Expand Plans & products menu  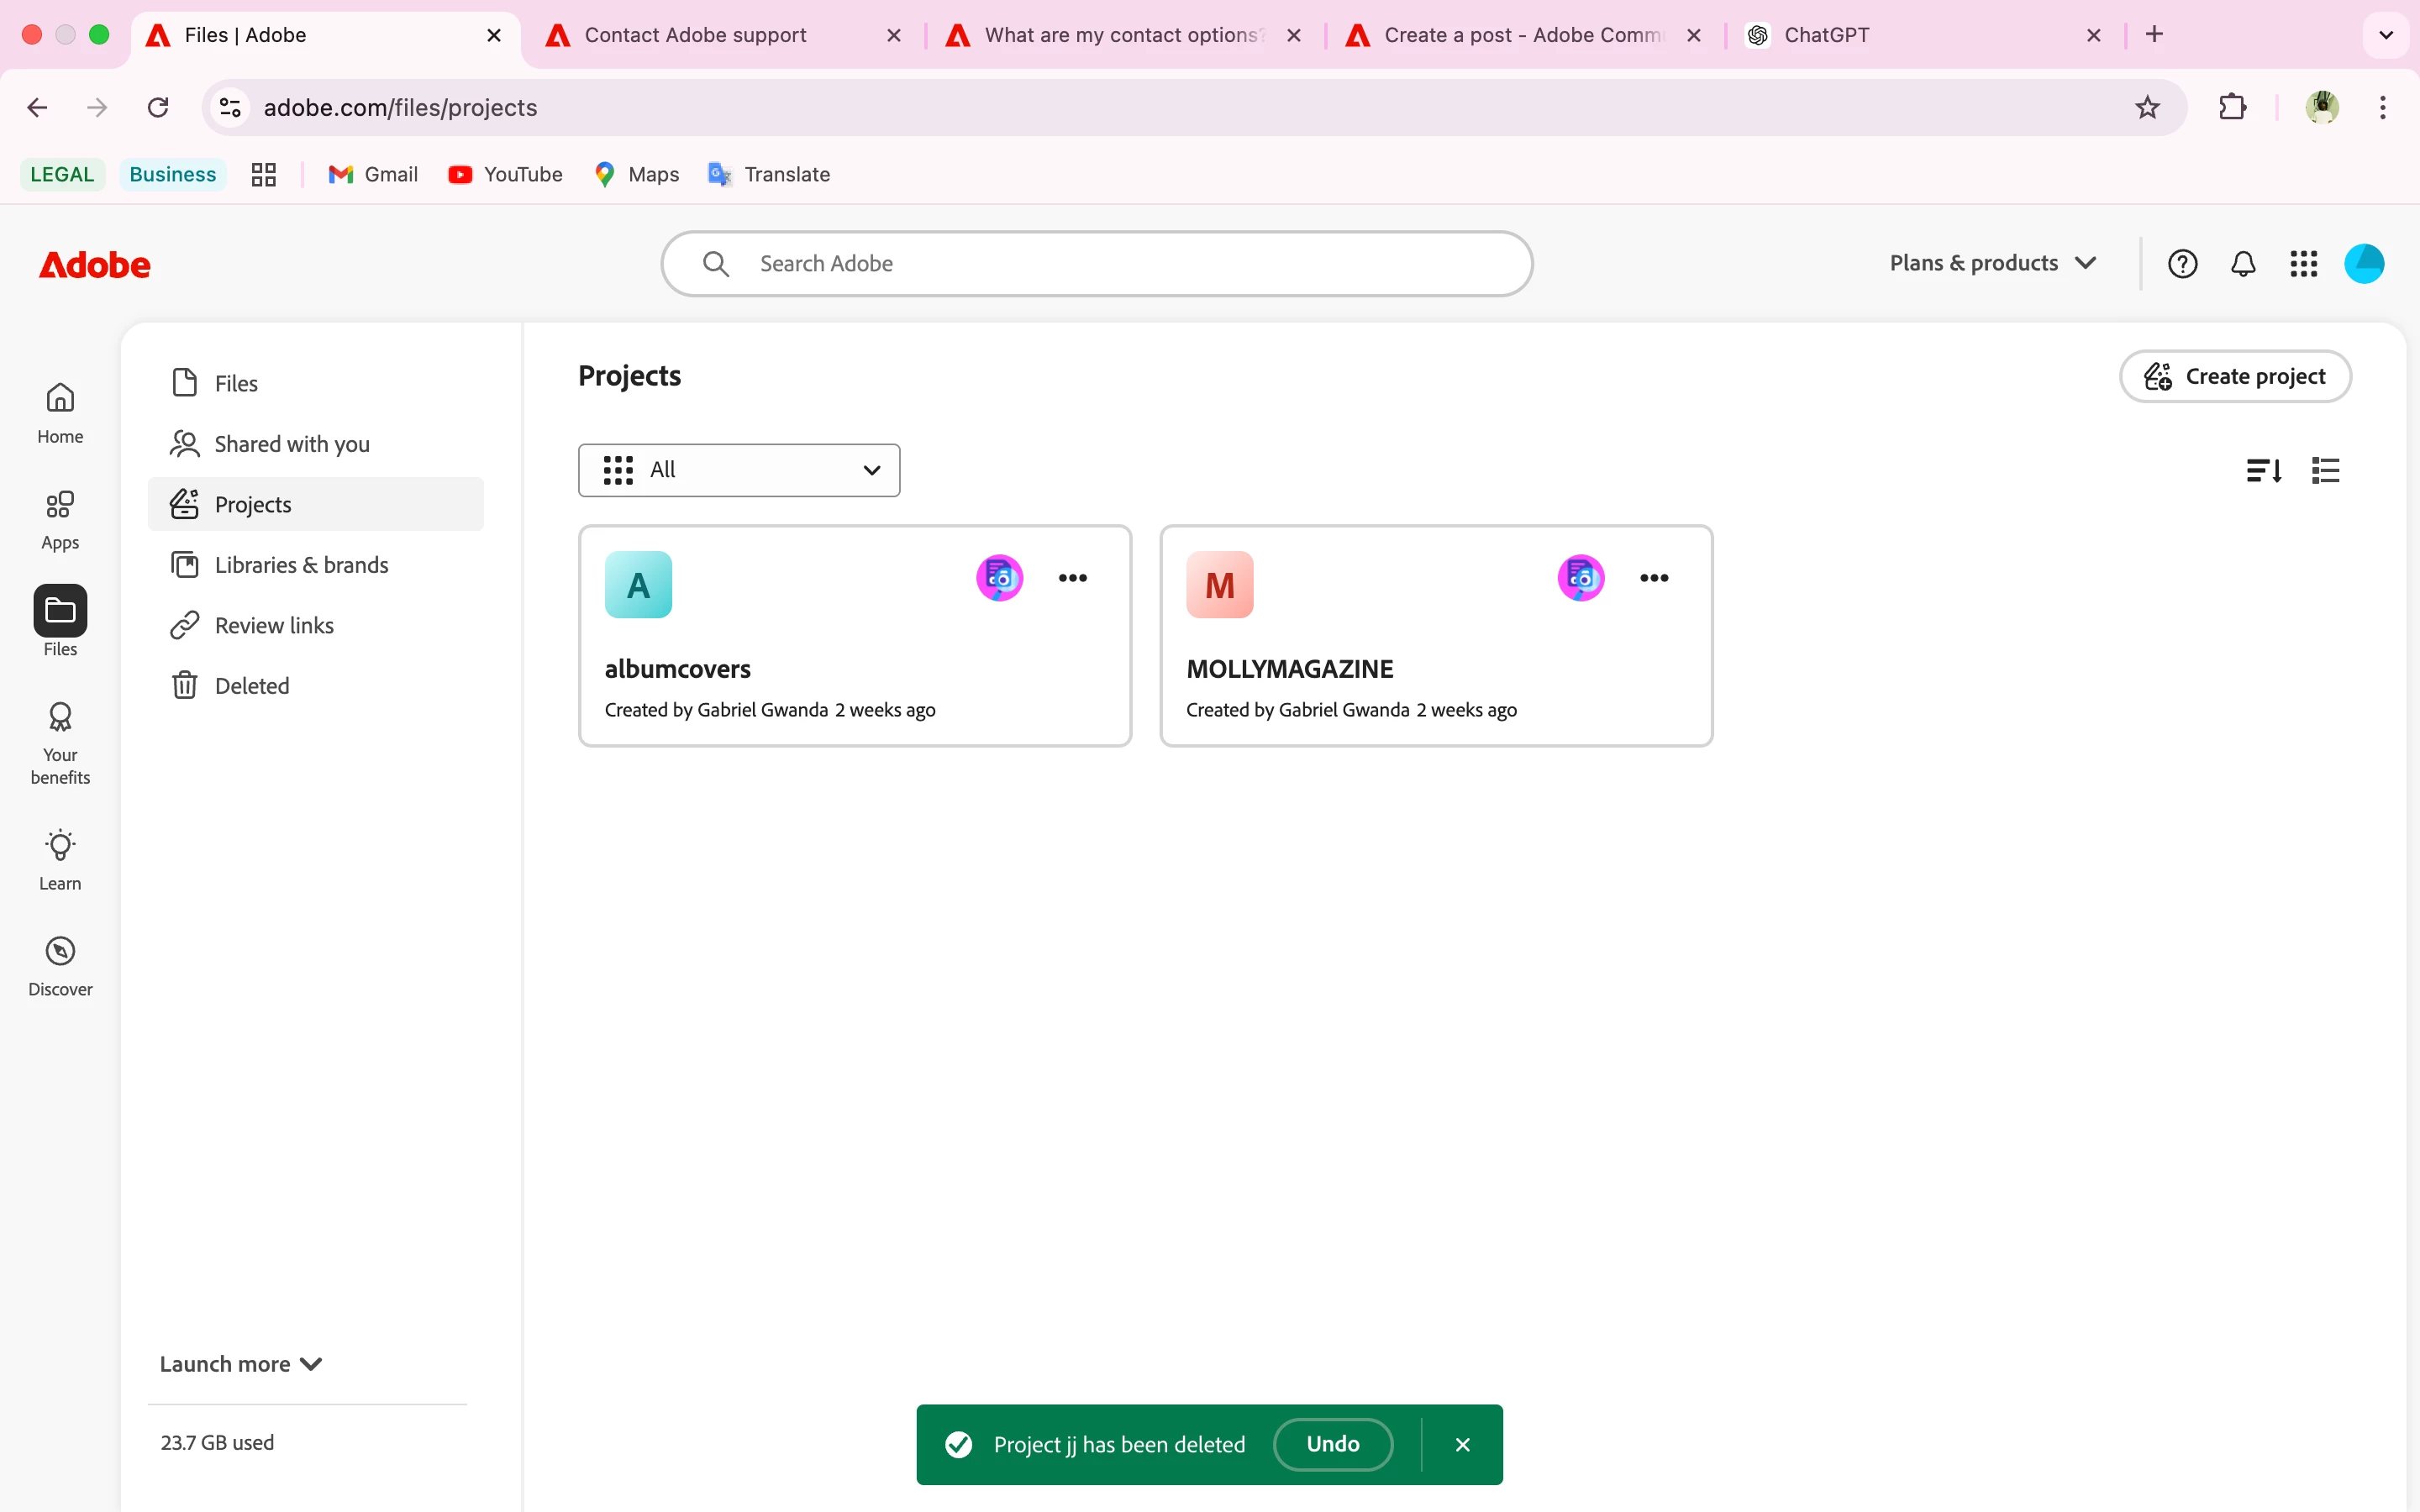pos(1992,263)
